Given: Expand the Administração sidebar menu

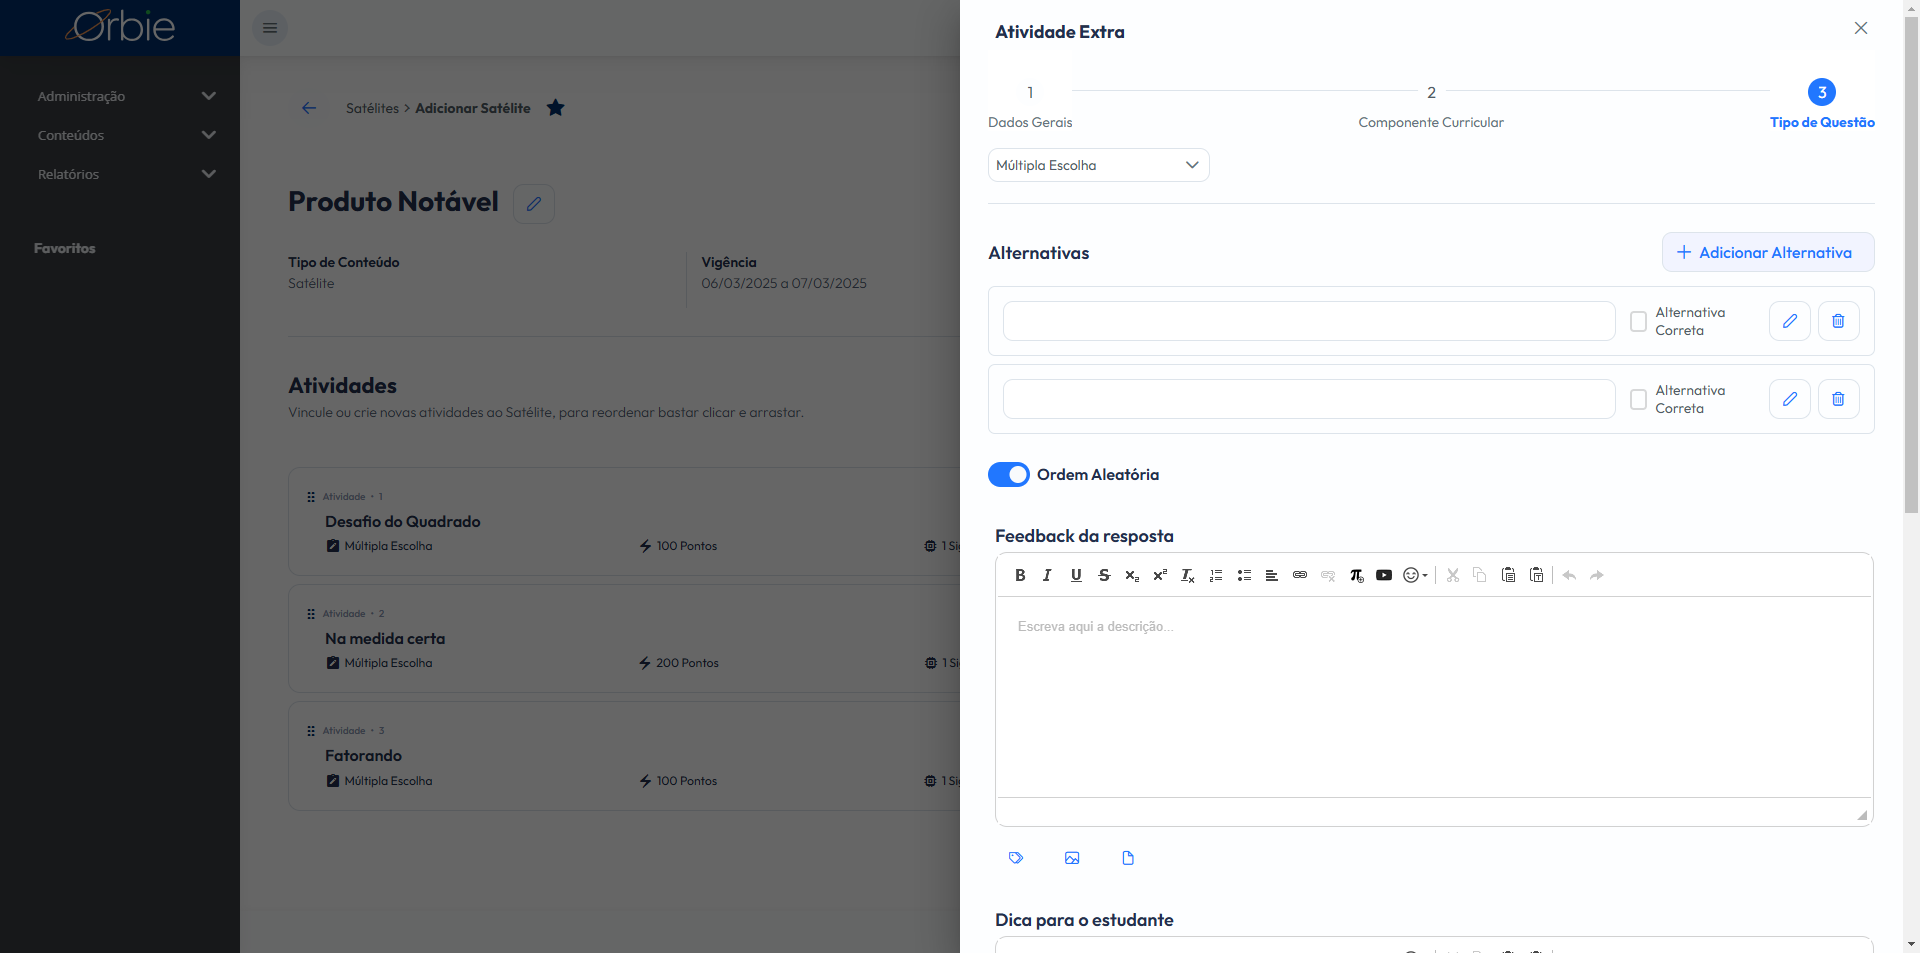Looking at the screenshot, I should (x=126, y=96).
